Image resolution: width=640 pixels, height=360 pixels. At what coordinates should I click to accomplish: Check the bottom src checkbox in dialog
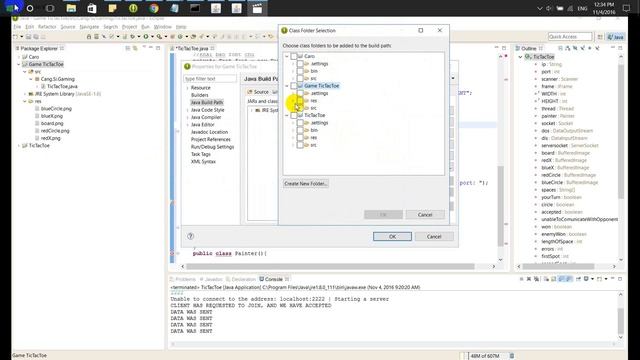[300, 145]
